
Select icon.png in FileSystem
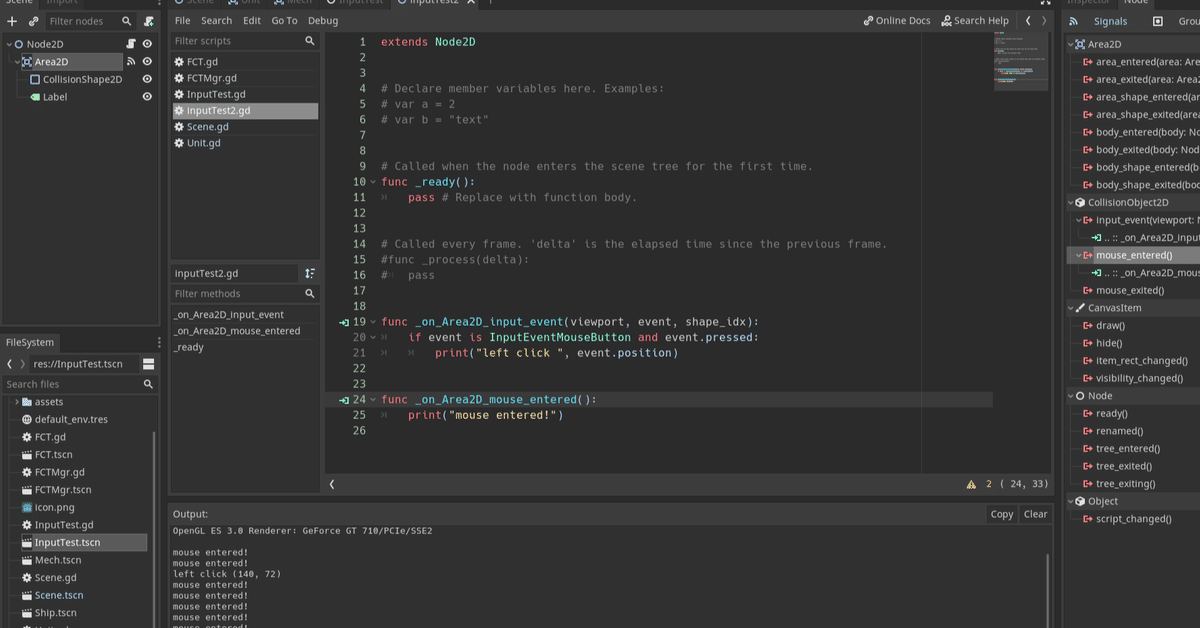pyautogui.click(x=55, y=507)
